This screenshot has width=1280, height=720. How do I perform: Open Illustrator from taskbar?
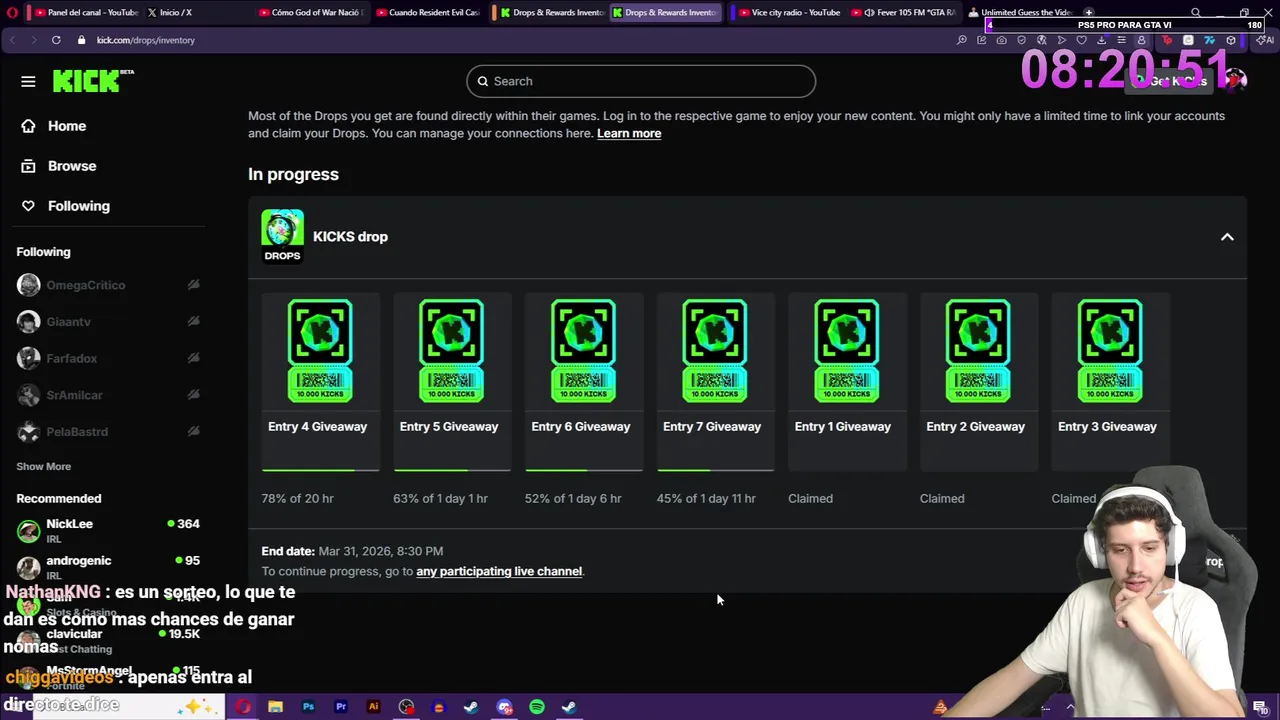(373, 707)
